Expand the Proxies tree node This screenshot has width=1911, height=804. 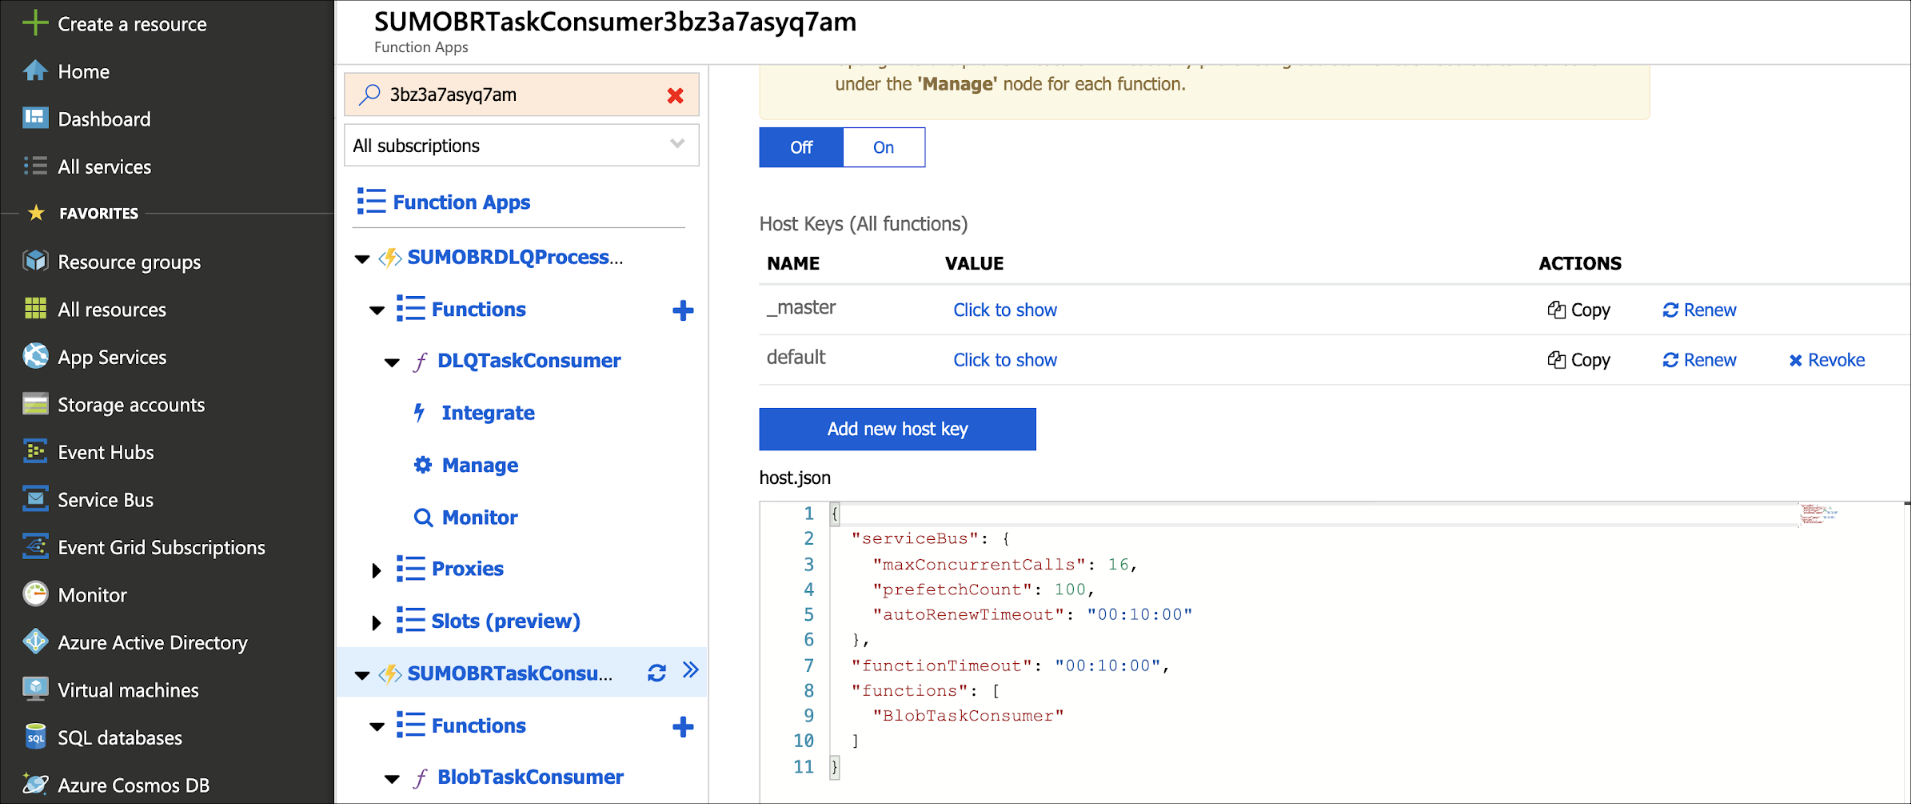pos(376,570)
